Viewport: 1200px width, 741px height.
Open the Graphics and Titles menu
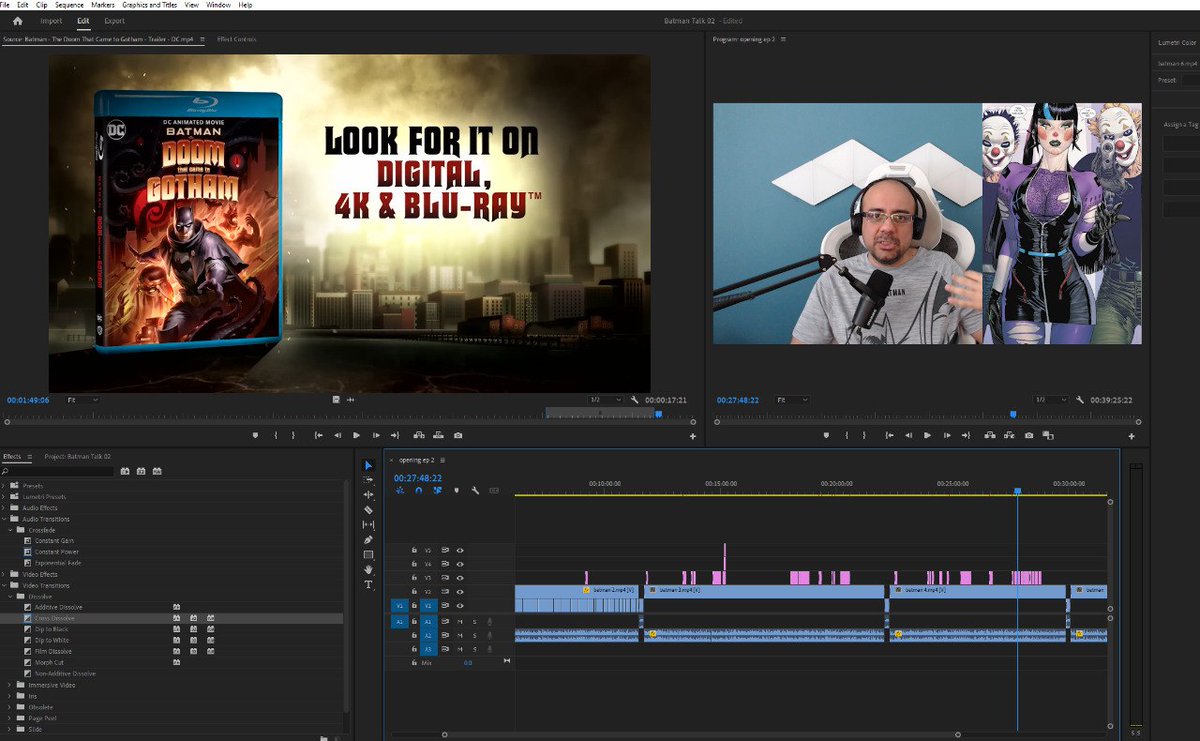(x=149, y=5)
